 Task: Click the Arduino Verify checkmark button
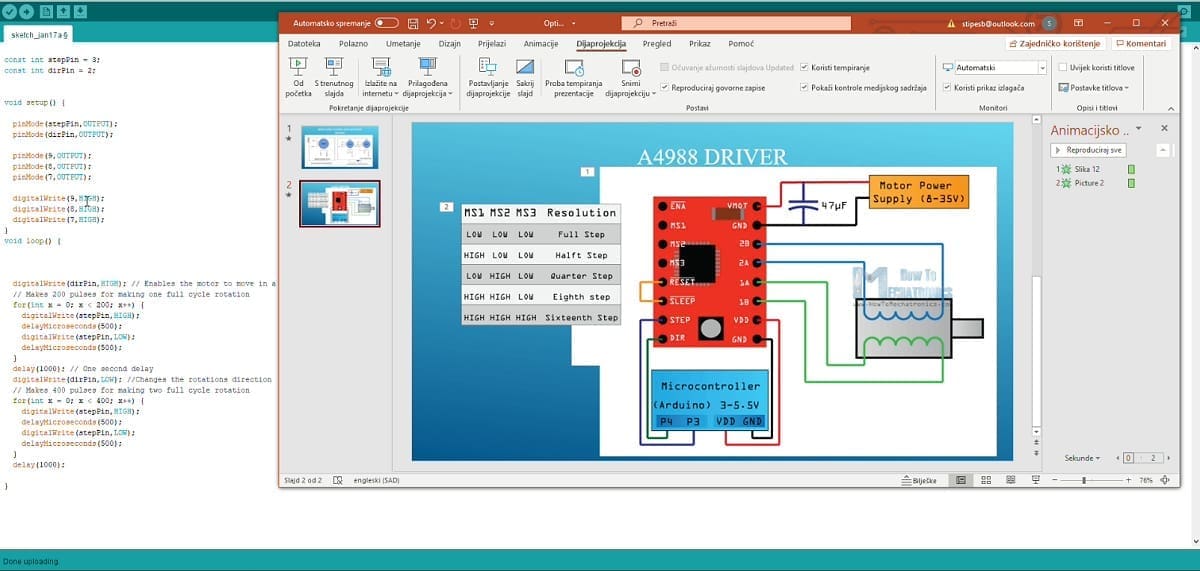click(9, 12)
